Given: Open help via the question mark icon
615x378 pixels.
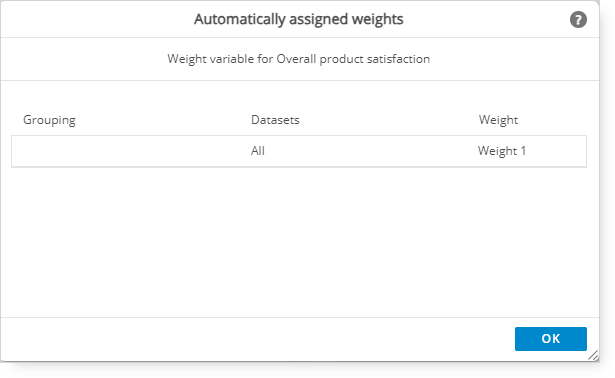Looking at the screenshot, I should point(578,20).
